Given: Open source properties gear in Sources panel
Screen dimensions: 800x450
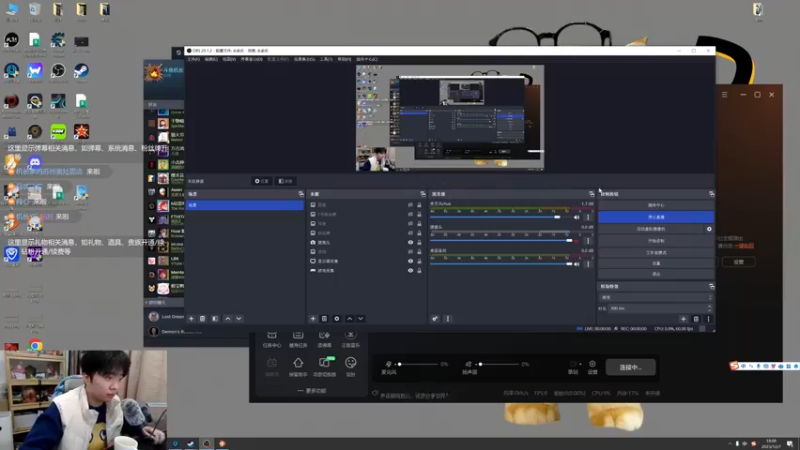Looking at the screenshot, I should pos(337,319).
